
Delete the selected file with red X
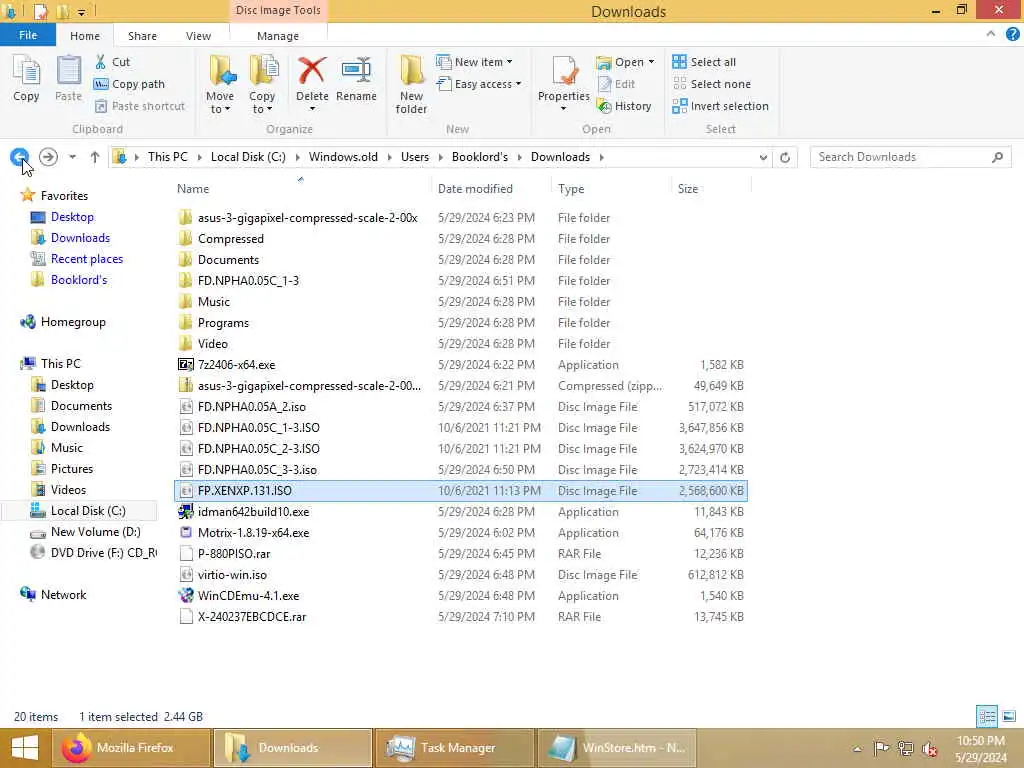point(312,78)
